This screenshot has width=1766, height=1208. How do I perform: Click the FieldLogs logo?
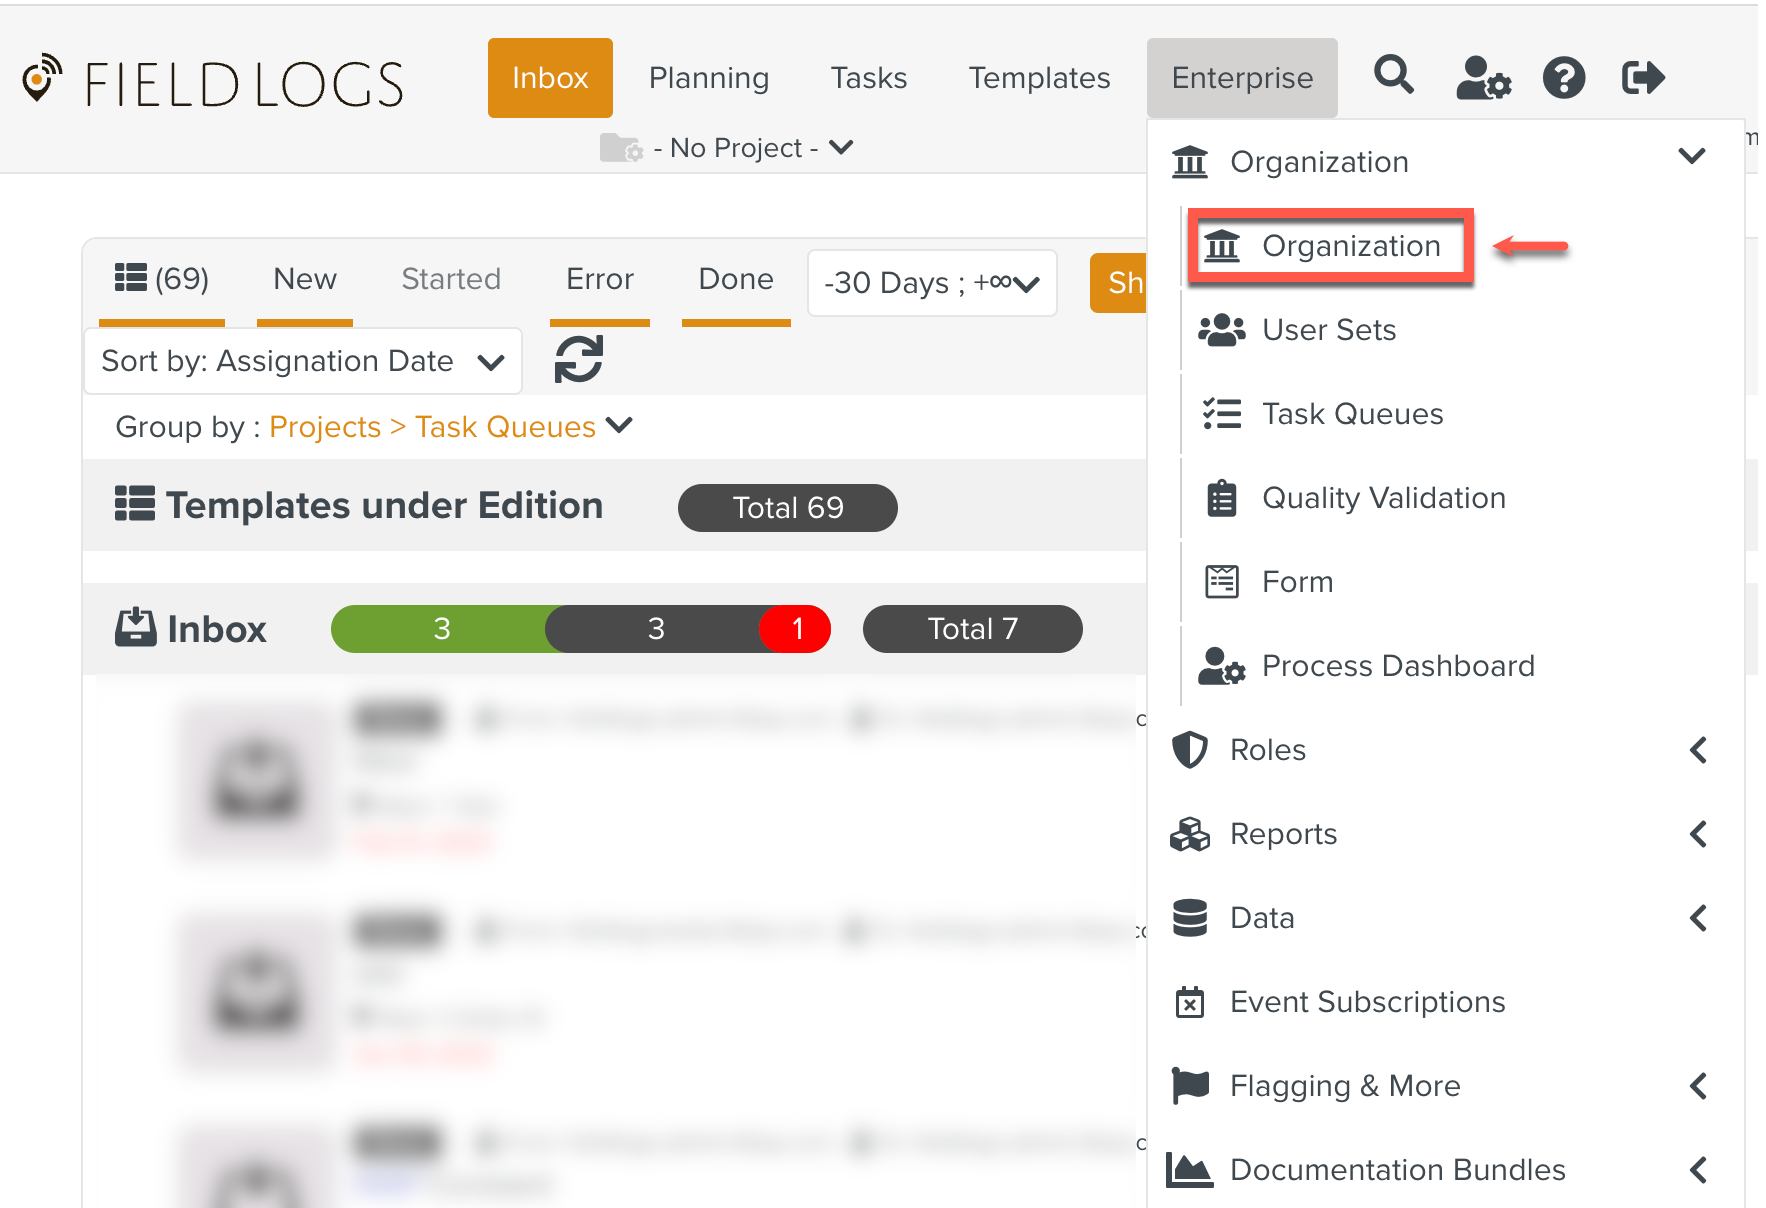pos(213,82)
